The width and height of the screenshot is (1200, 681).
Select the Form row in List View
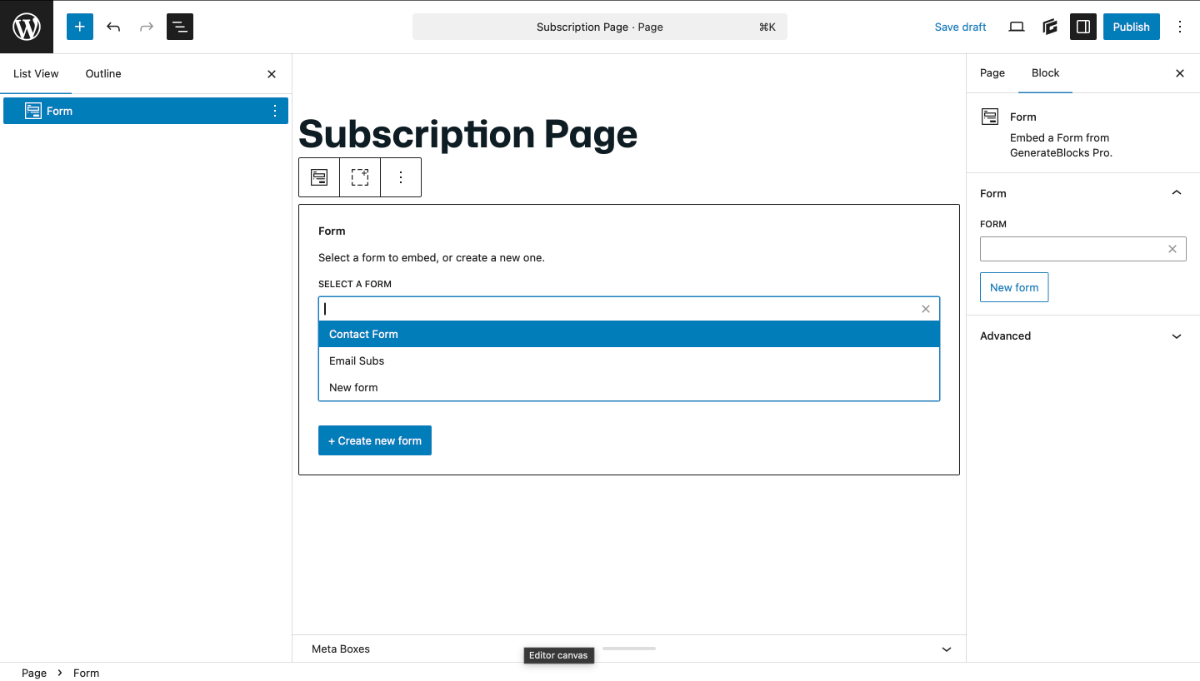point(146,111)
